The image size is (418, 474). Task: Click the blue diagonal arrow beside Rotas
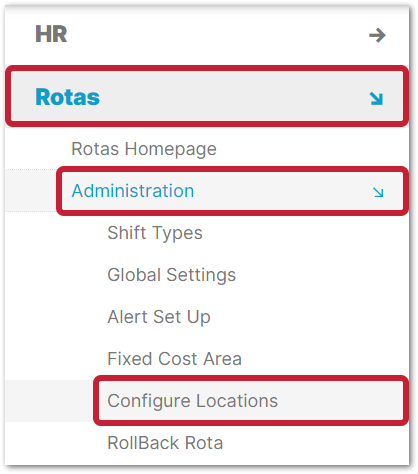[376, 99]
